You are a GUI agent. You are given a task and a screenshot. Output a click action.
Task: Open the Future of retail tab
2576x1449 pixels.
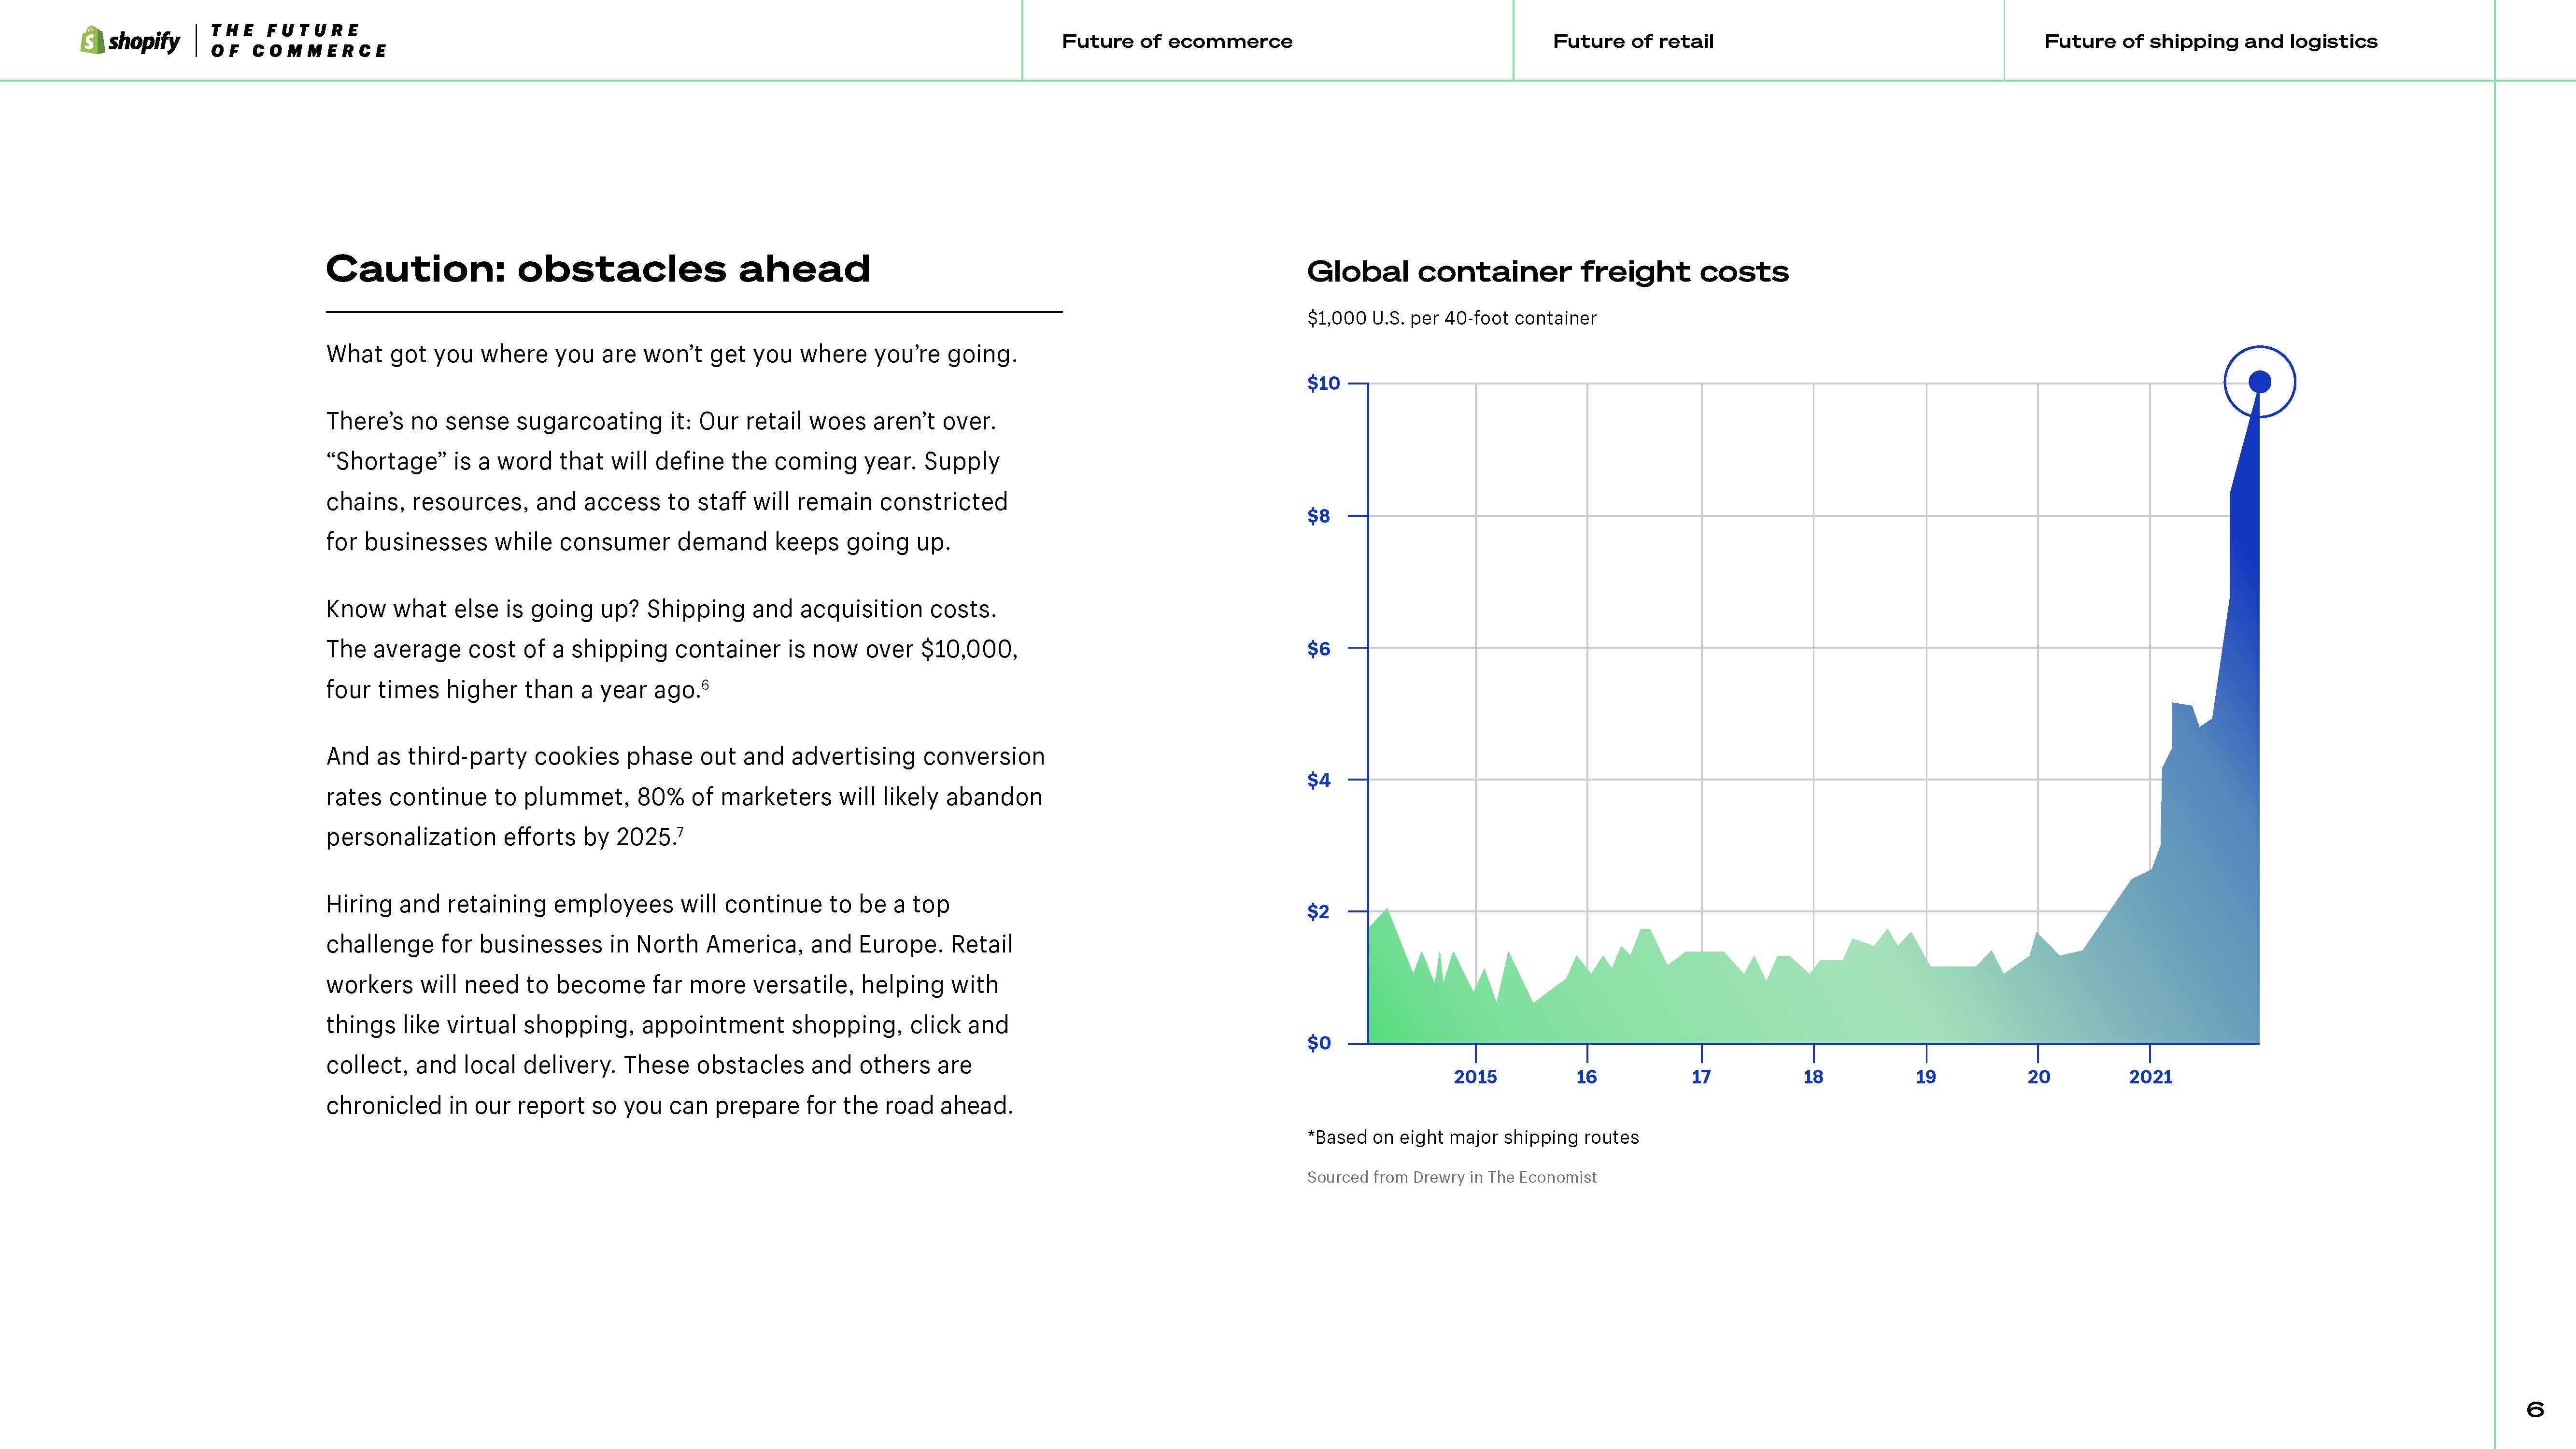1632,41
